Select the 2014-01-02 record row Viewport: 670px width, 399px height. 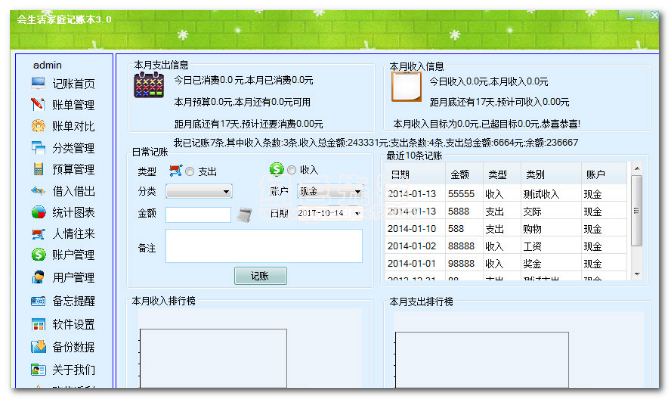pos(506,246)
